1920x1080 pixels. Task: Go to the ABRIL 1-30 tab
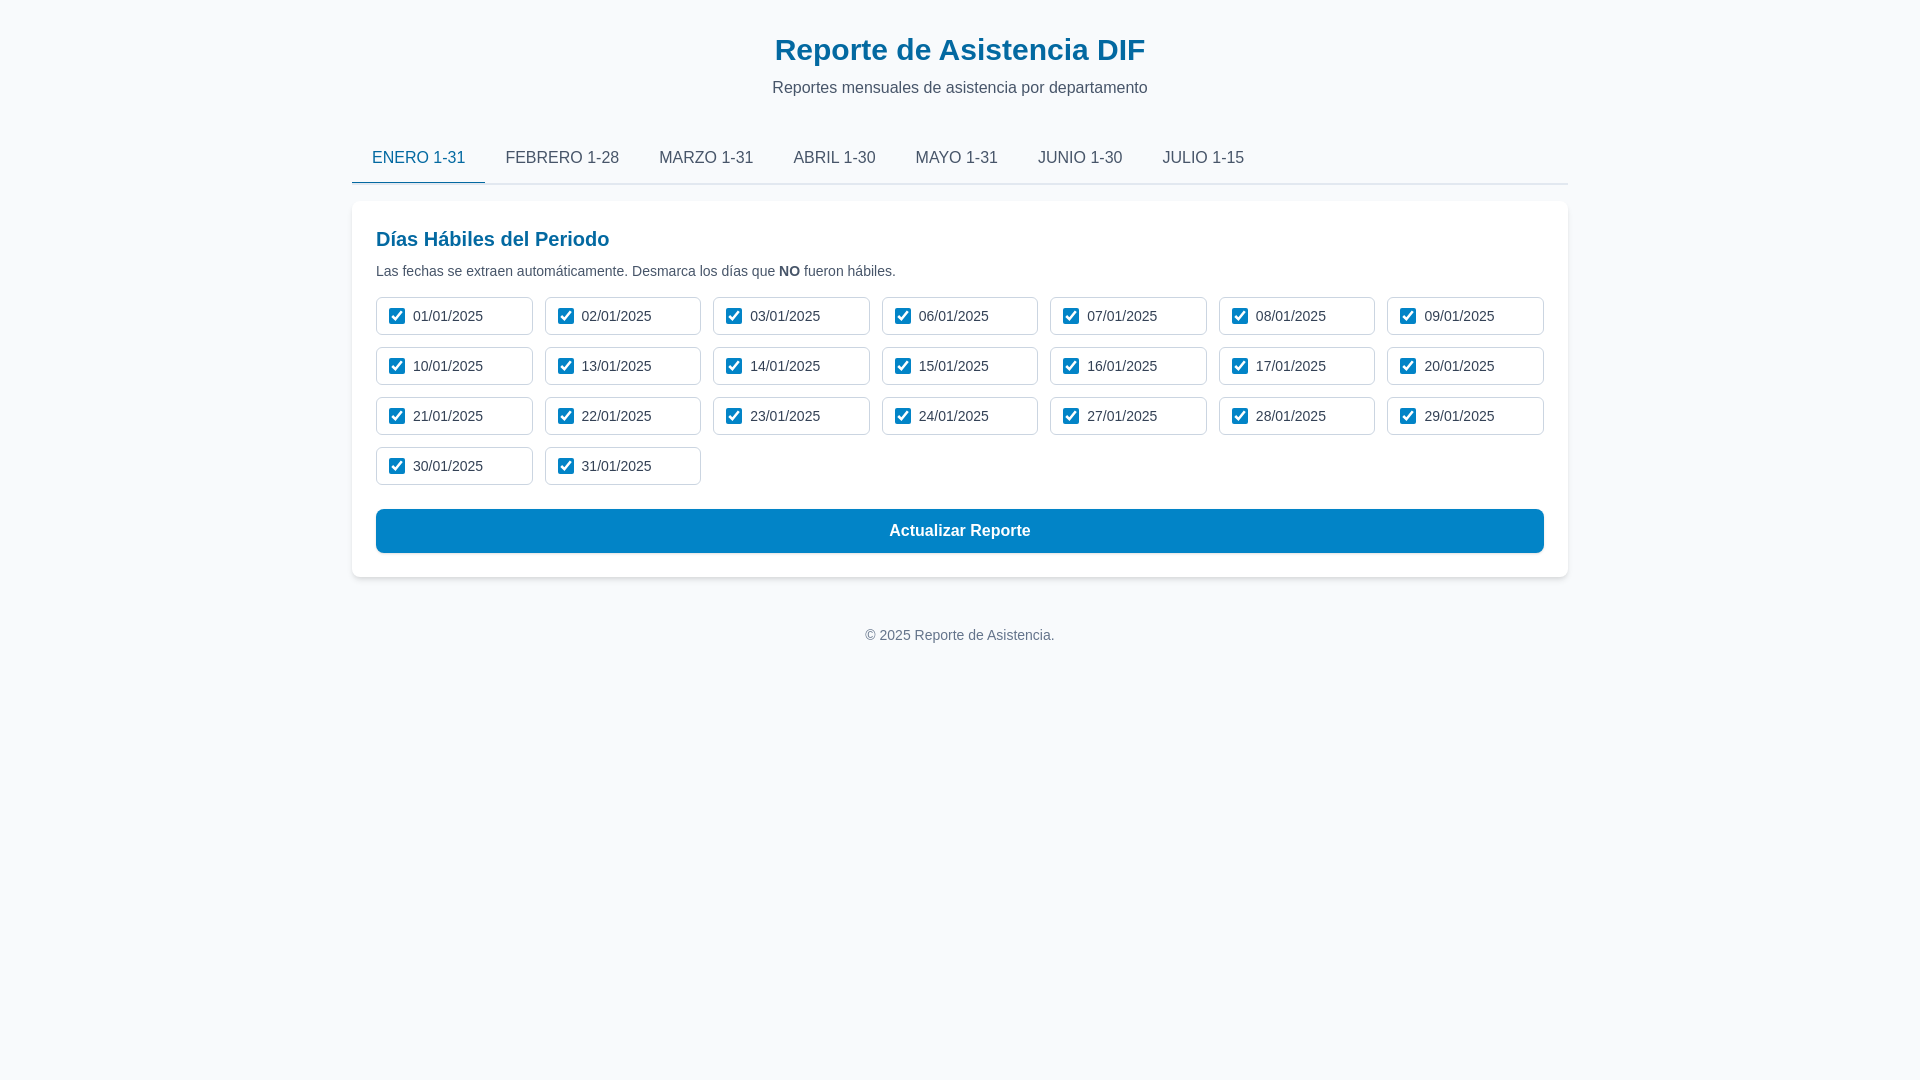coord(834,158)
